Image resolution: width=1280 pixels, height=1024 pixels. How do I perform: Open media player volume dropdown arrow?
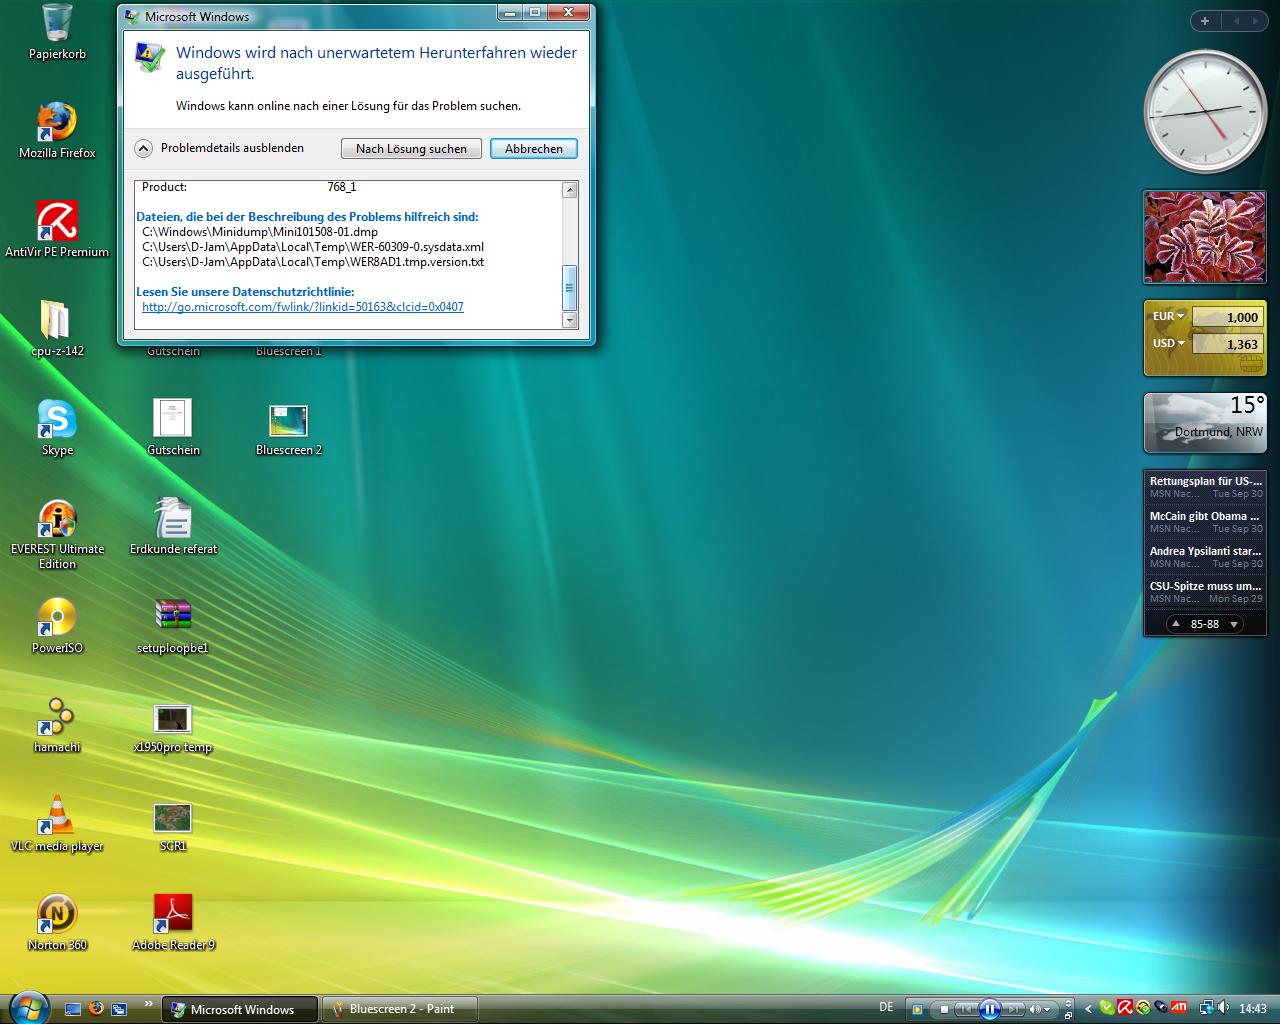tap(1048, 1010)
